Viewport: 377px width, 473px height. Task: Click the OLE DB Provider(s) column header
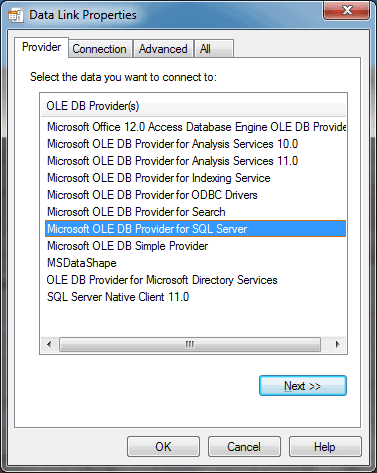(x=193, y=106)
